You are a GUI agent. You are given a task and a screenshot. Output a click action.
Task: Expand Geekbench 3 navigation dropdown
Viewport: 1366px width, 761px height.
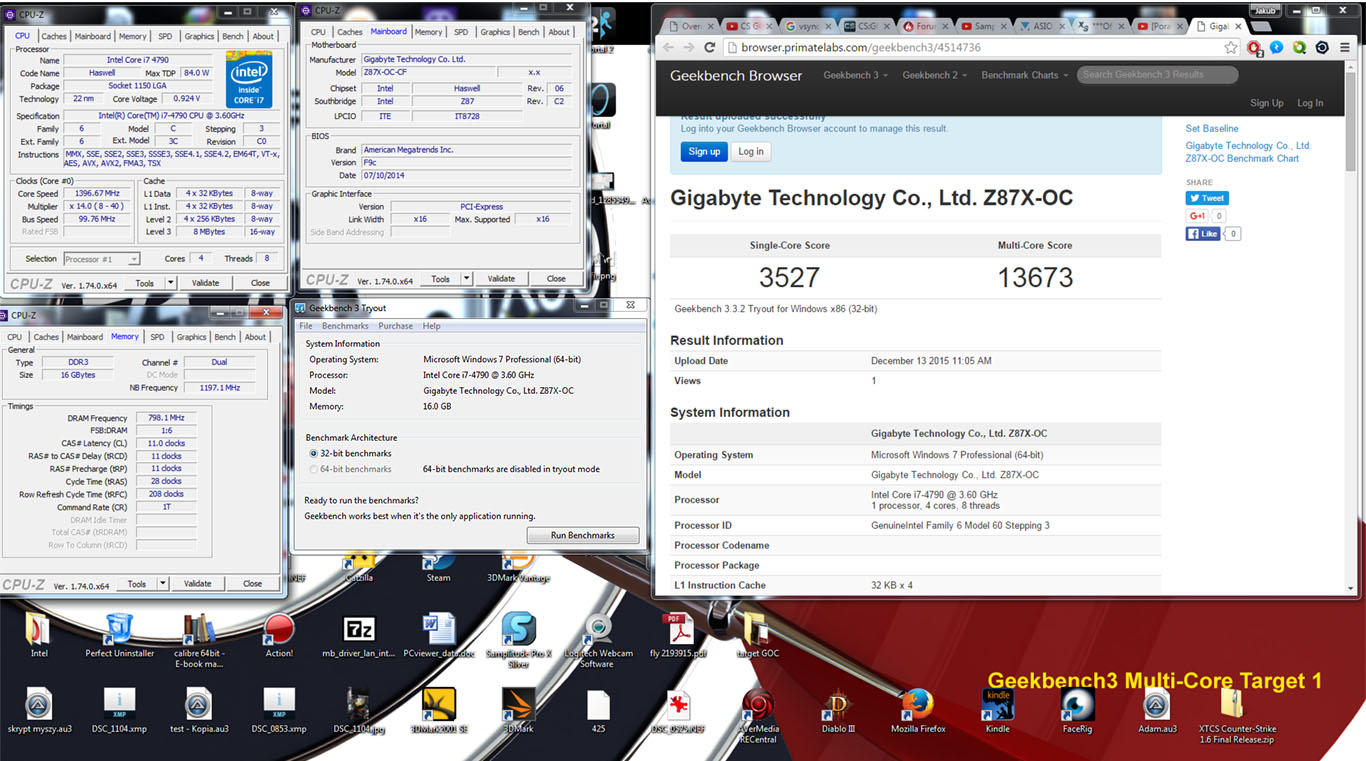point(855,75)
